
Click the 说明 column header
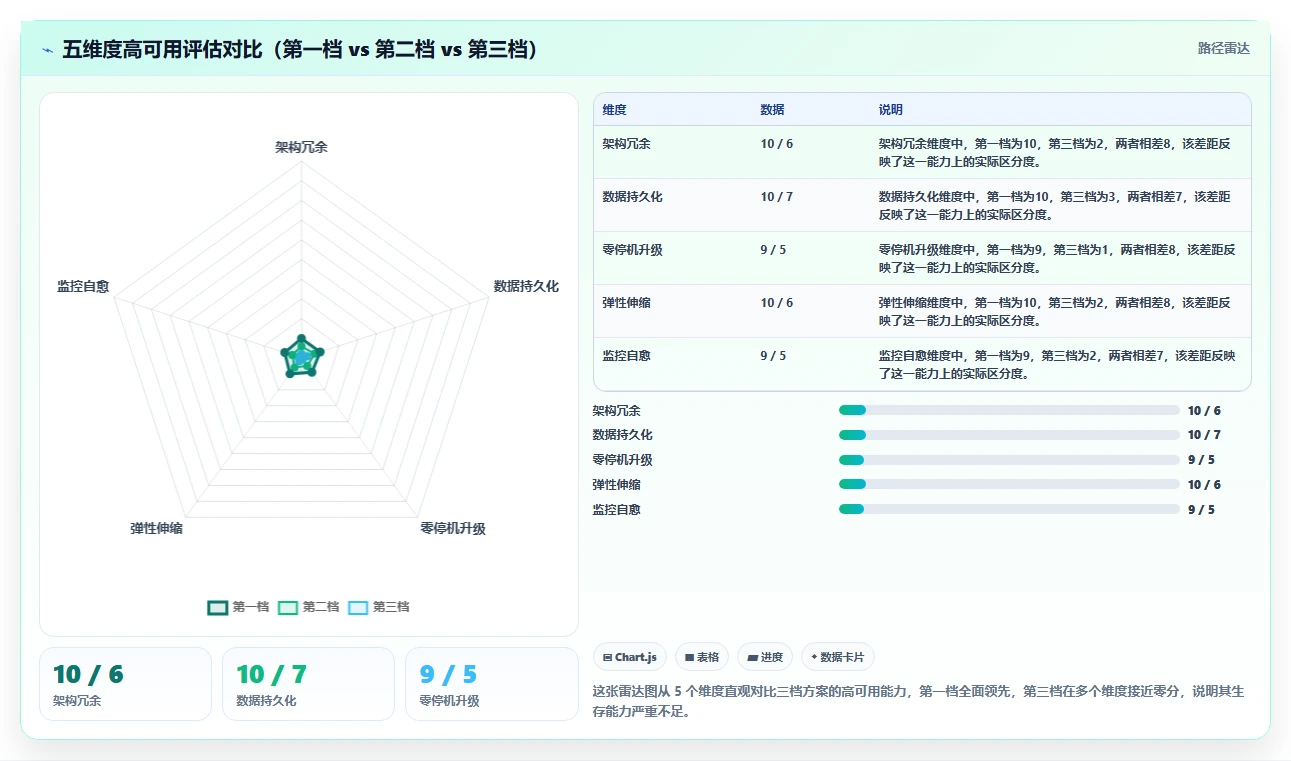click(x=891, y=110)
